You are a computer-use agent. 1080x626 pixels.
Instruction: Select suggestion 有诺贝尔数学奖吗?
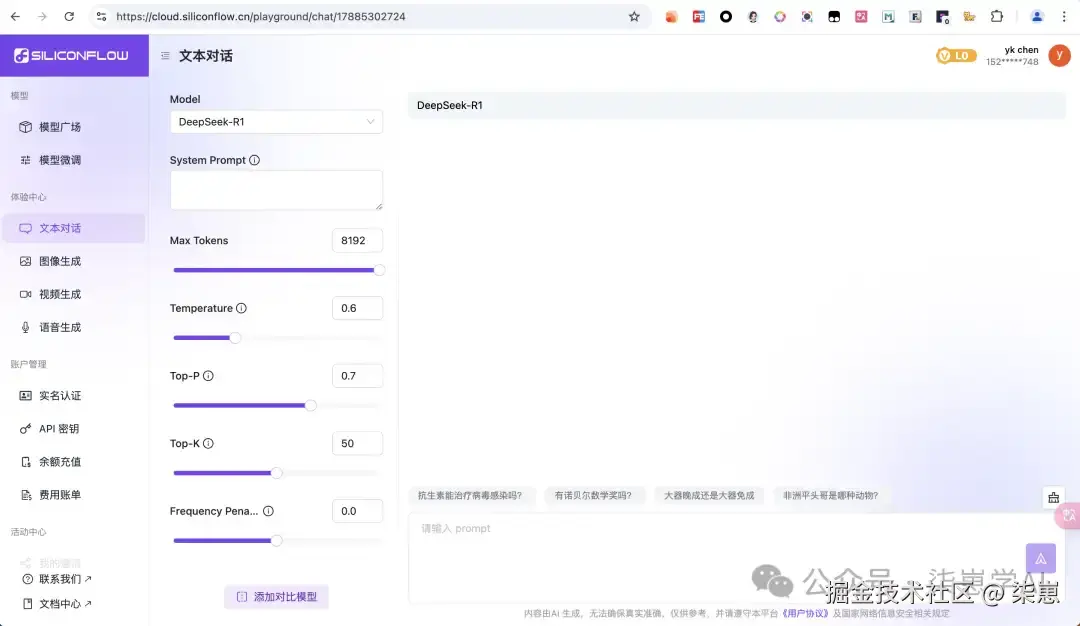pos(593,495)
